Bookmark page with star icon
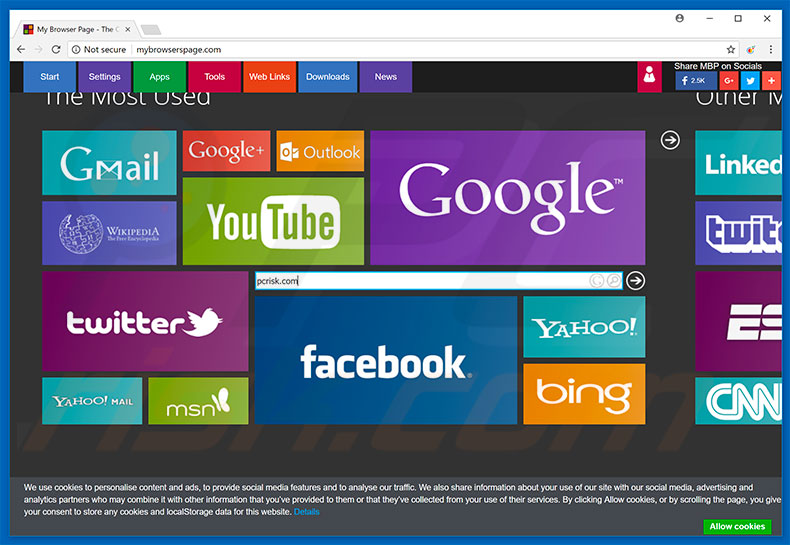The height and width of the screenshot is (545, 790). (x=731, y=49)
